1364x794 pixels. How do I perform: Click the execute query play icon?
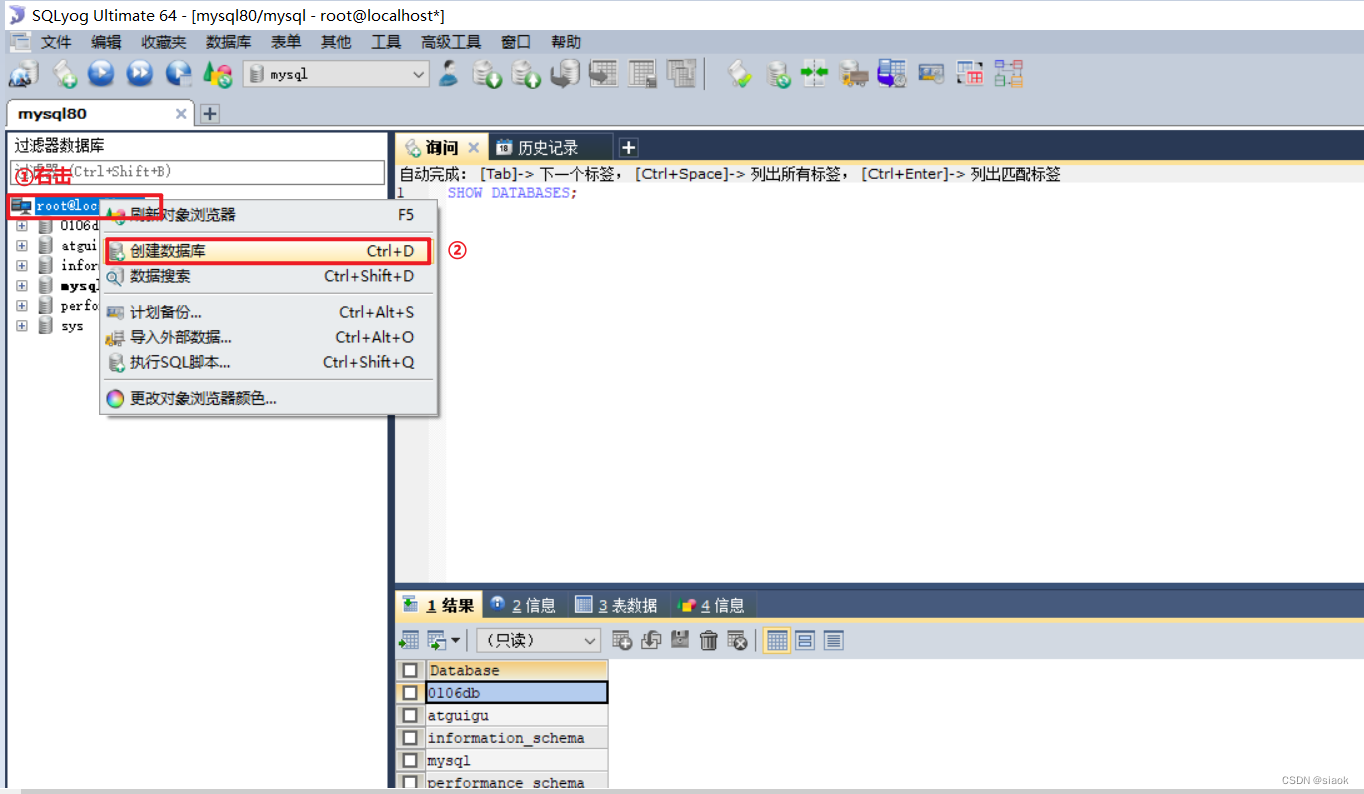click(x=101, y=73)
